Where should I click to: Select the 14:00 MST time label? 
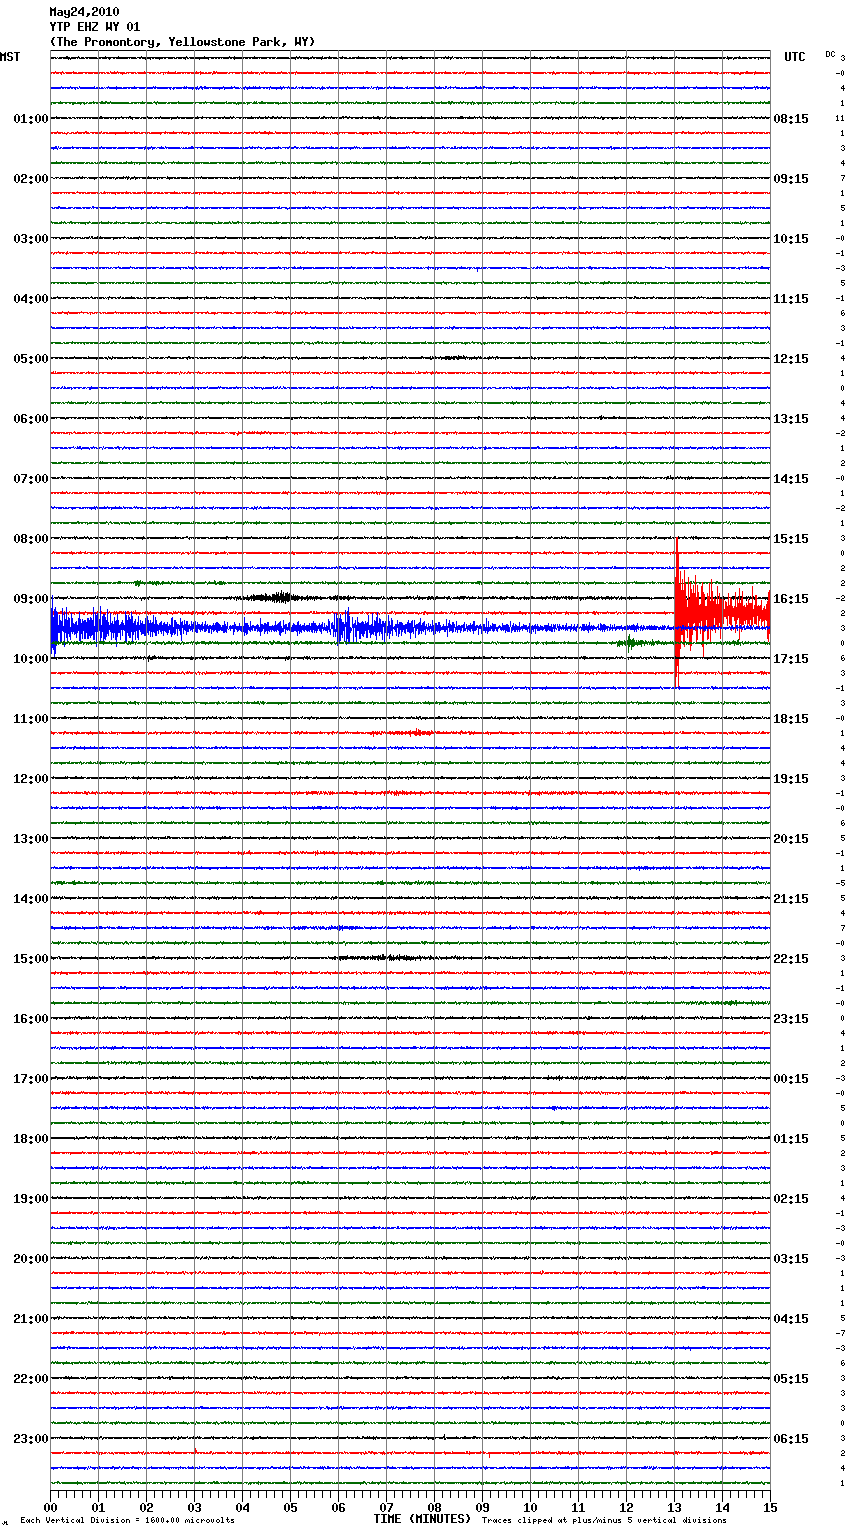point(30,899)
